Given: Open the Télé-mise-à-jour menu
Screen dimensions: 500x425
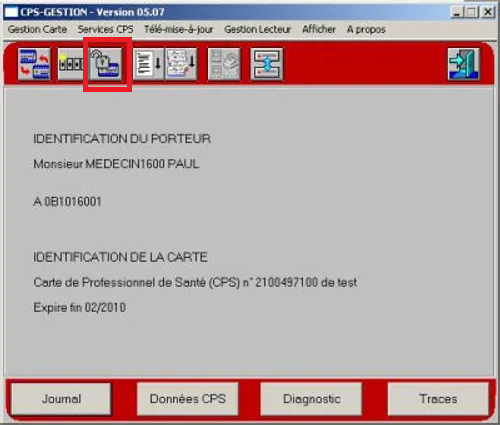Looking at the screenshot, I should coord(179,29).
